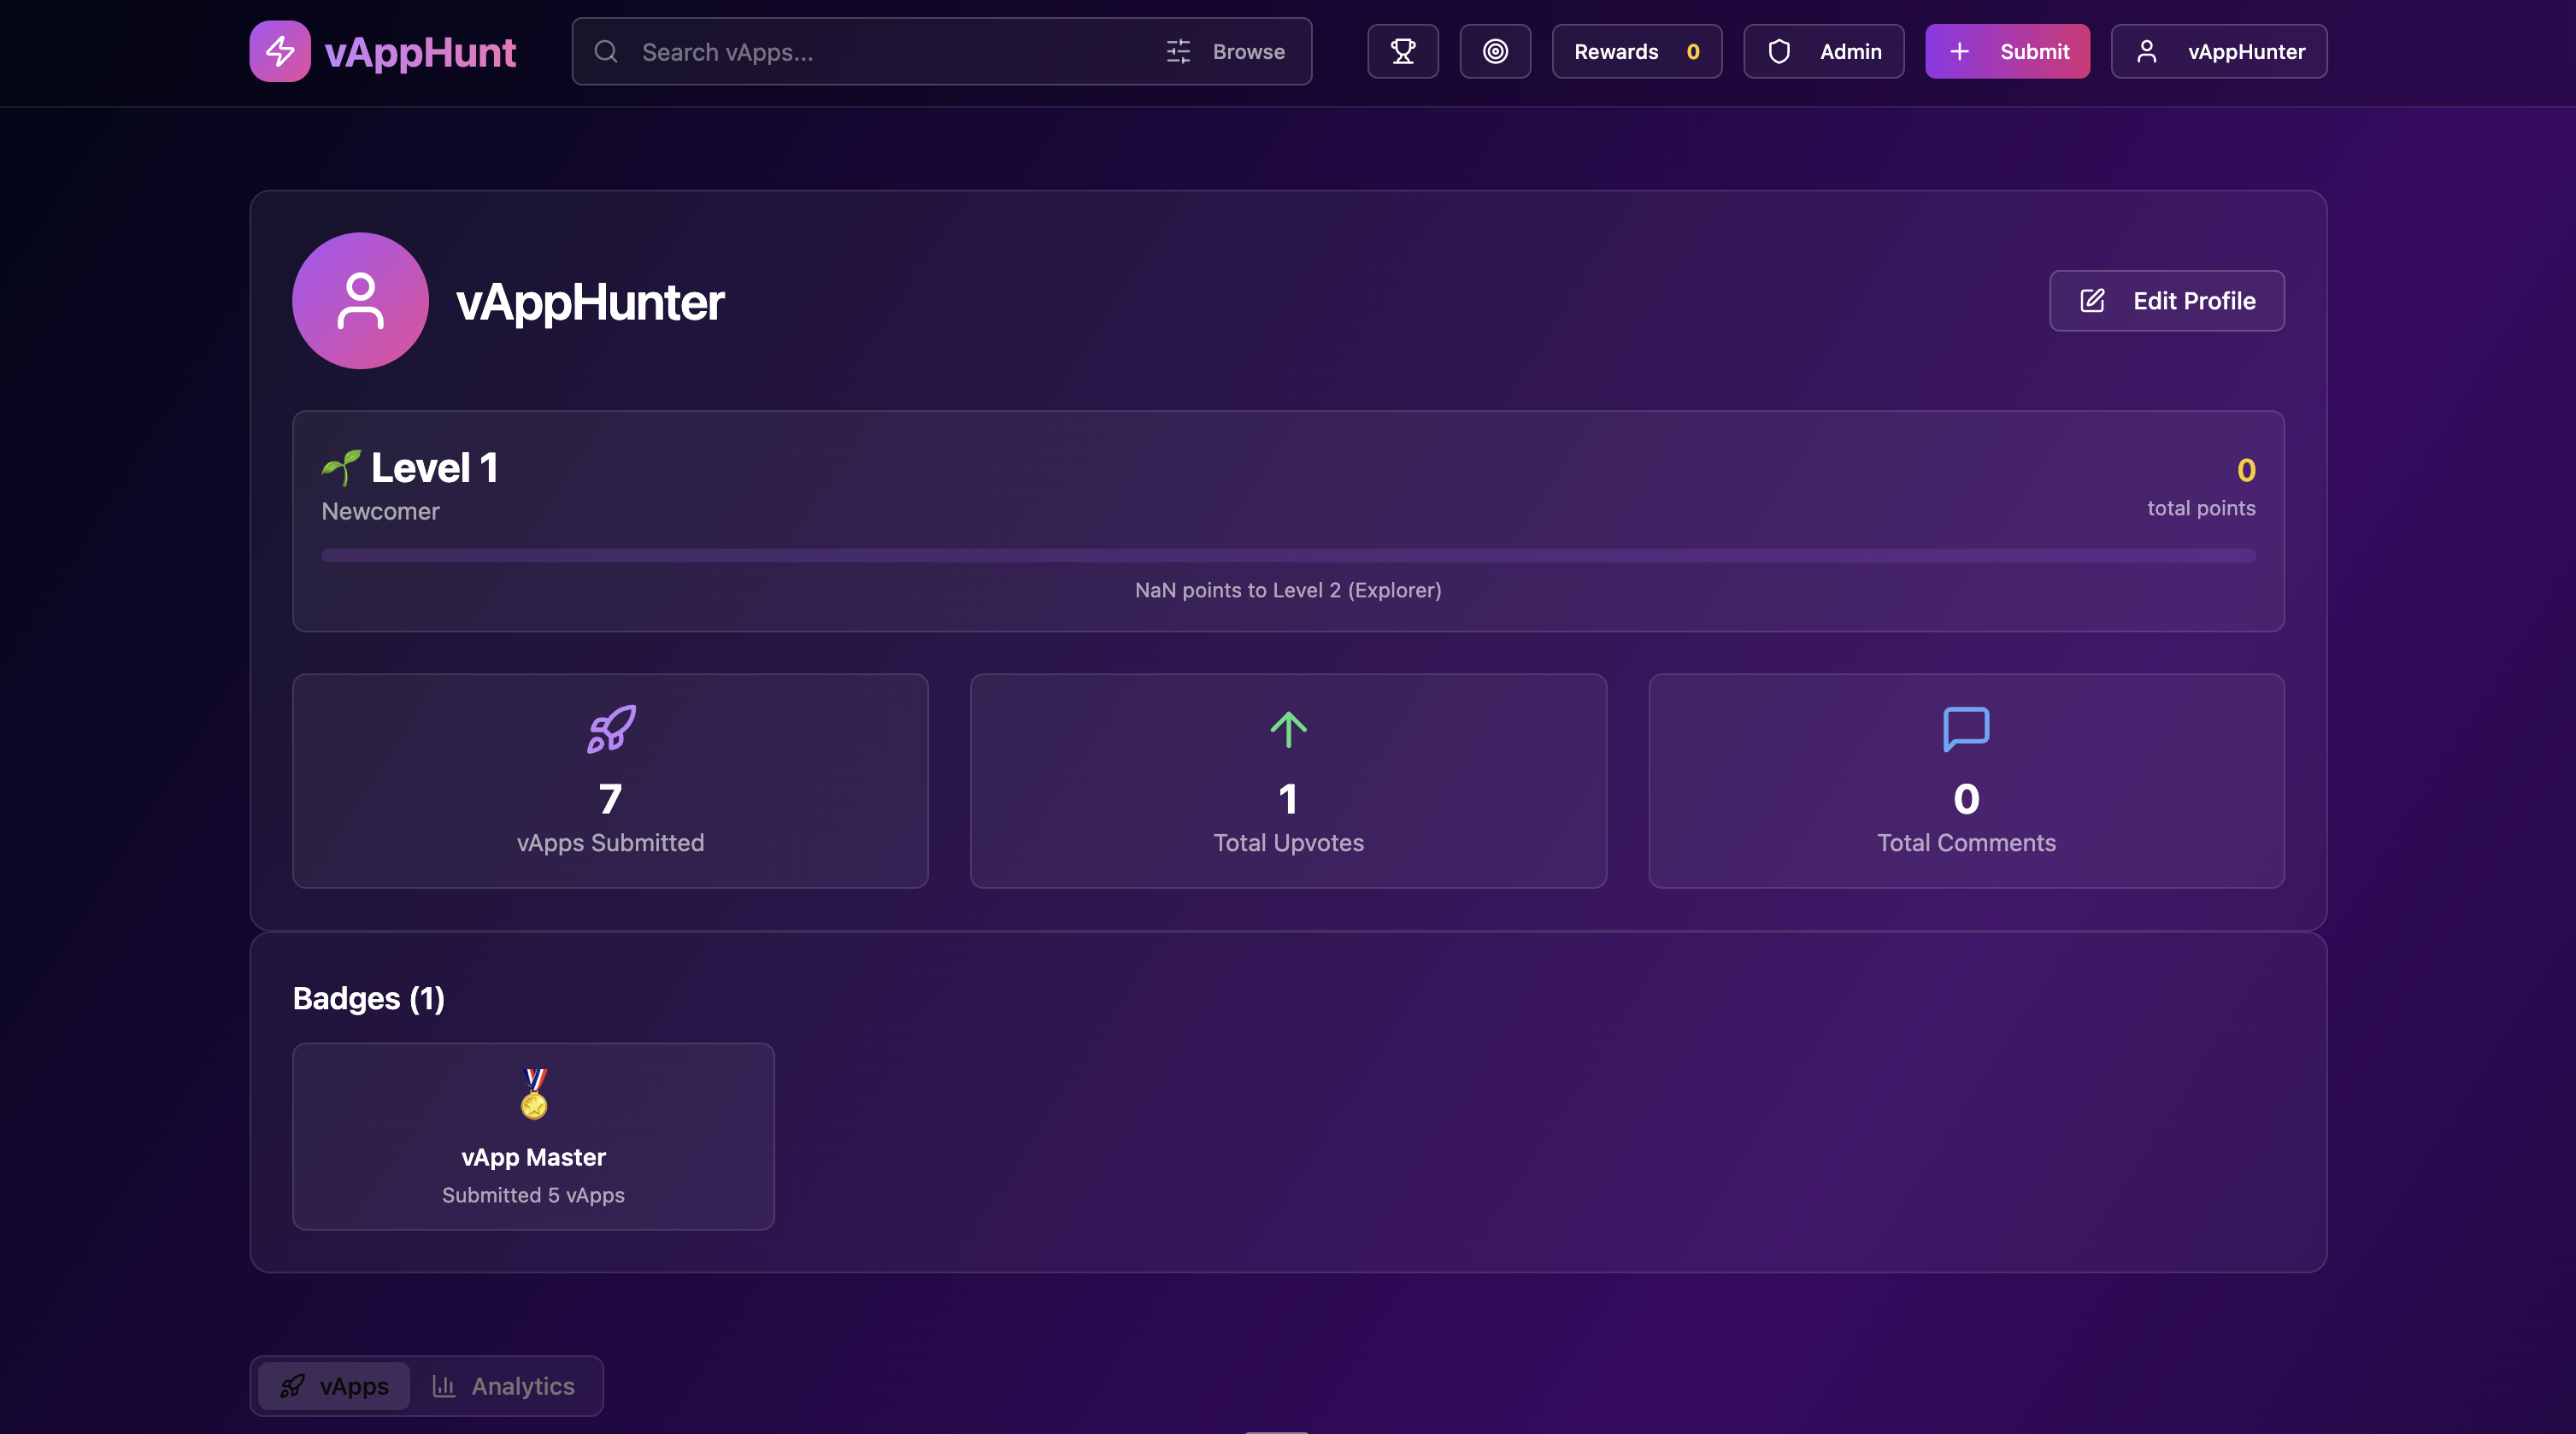Click the target icon in the top bar
Image resolution: width=2576 pixels, height=1434 pixels.
click(x=1495, y=50)
